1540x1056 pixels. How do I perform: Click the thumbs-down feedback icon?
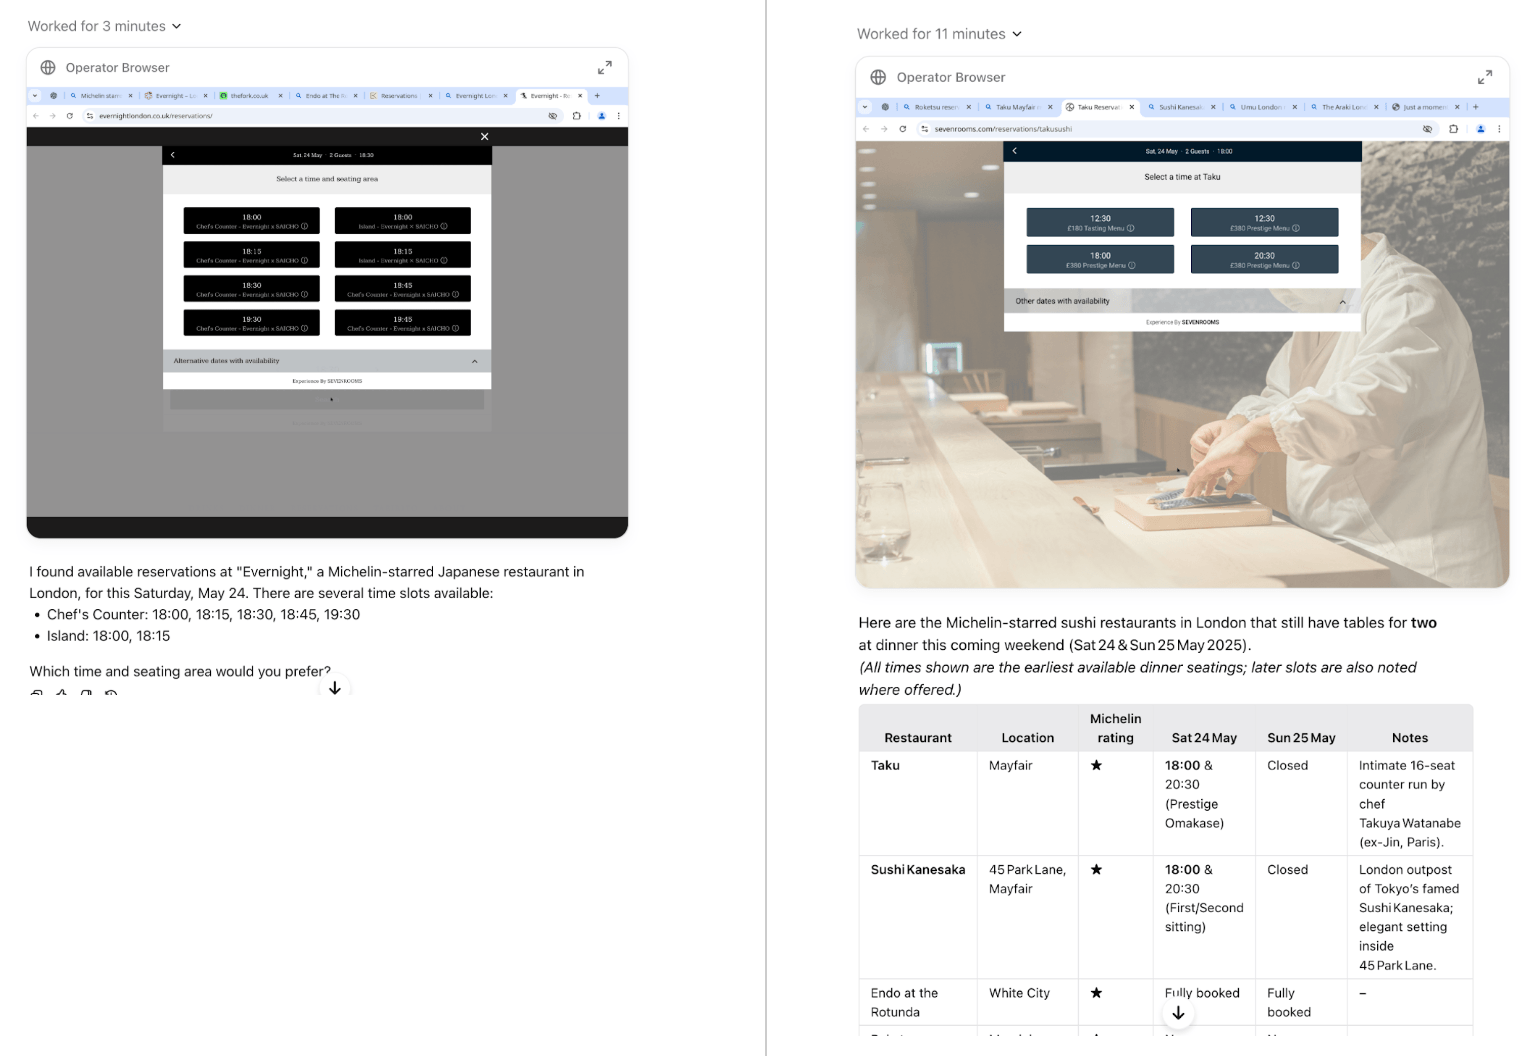86,696
